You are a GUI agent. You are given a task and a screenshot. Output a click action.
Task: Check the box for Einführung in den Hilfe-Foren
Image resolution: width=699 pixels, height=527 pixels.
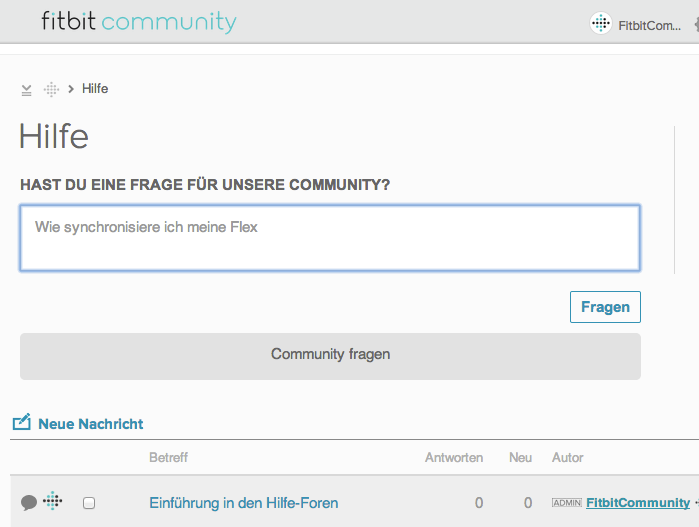pos(89,503)
